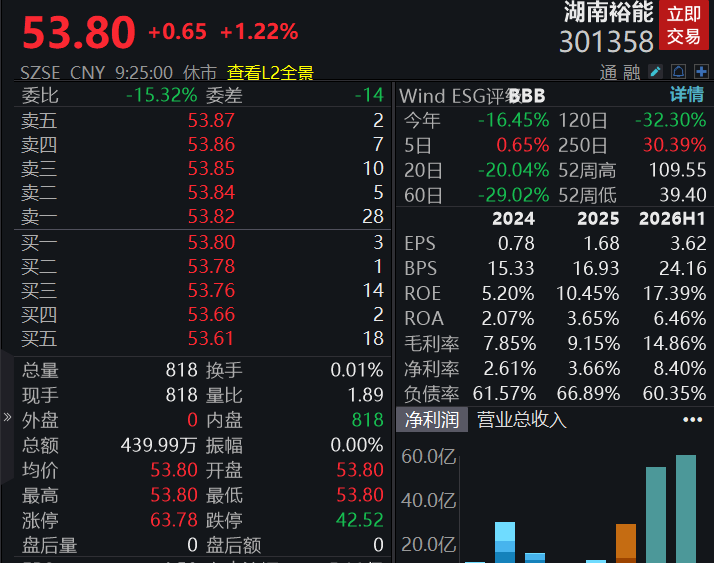The image size is (714, 563).
Task: Select the 卖一 ask price 53.82
Action: (211, 216)
